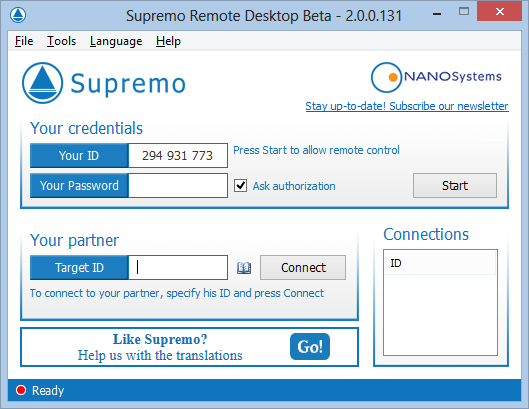
Task: Open the address book icon beside Target ID
Action: pos(244,268)
